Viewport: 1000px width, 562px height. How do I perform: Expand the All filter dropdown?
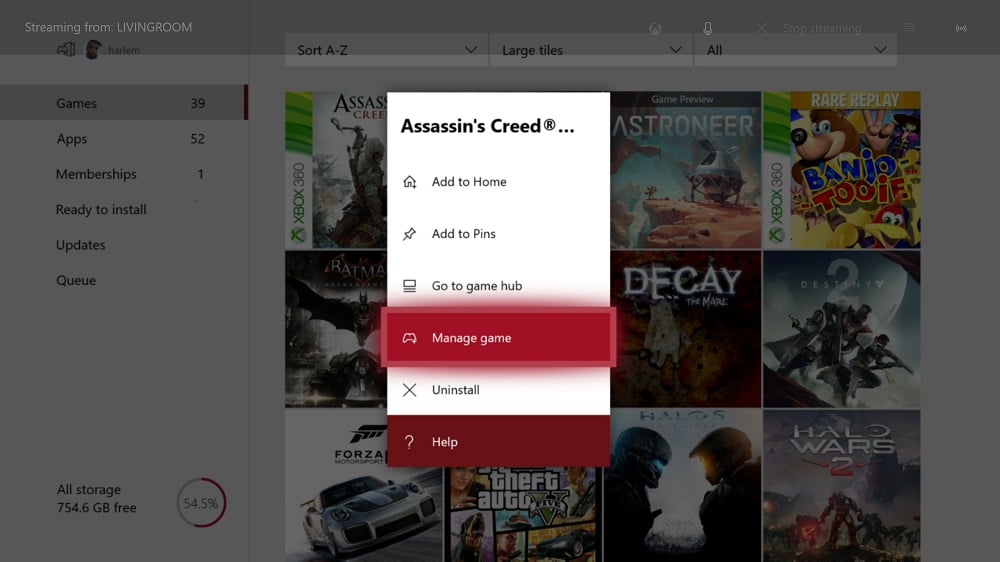(795, 50)
